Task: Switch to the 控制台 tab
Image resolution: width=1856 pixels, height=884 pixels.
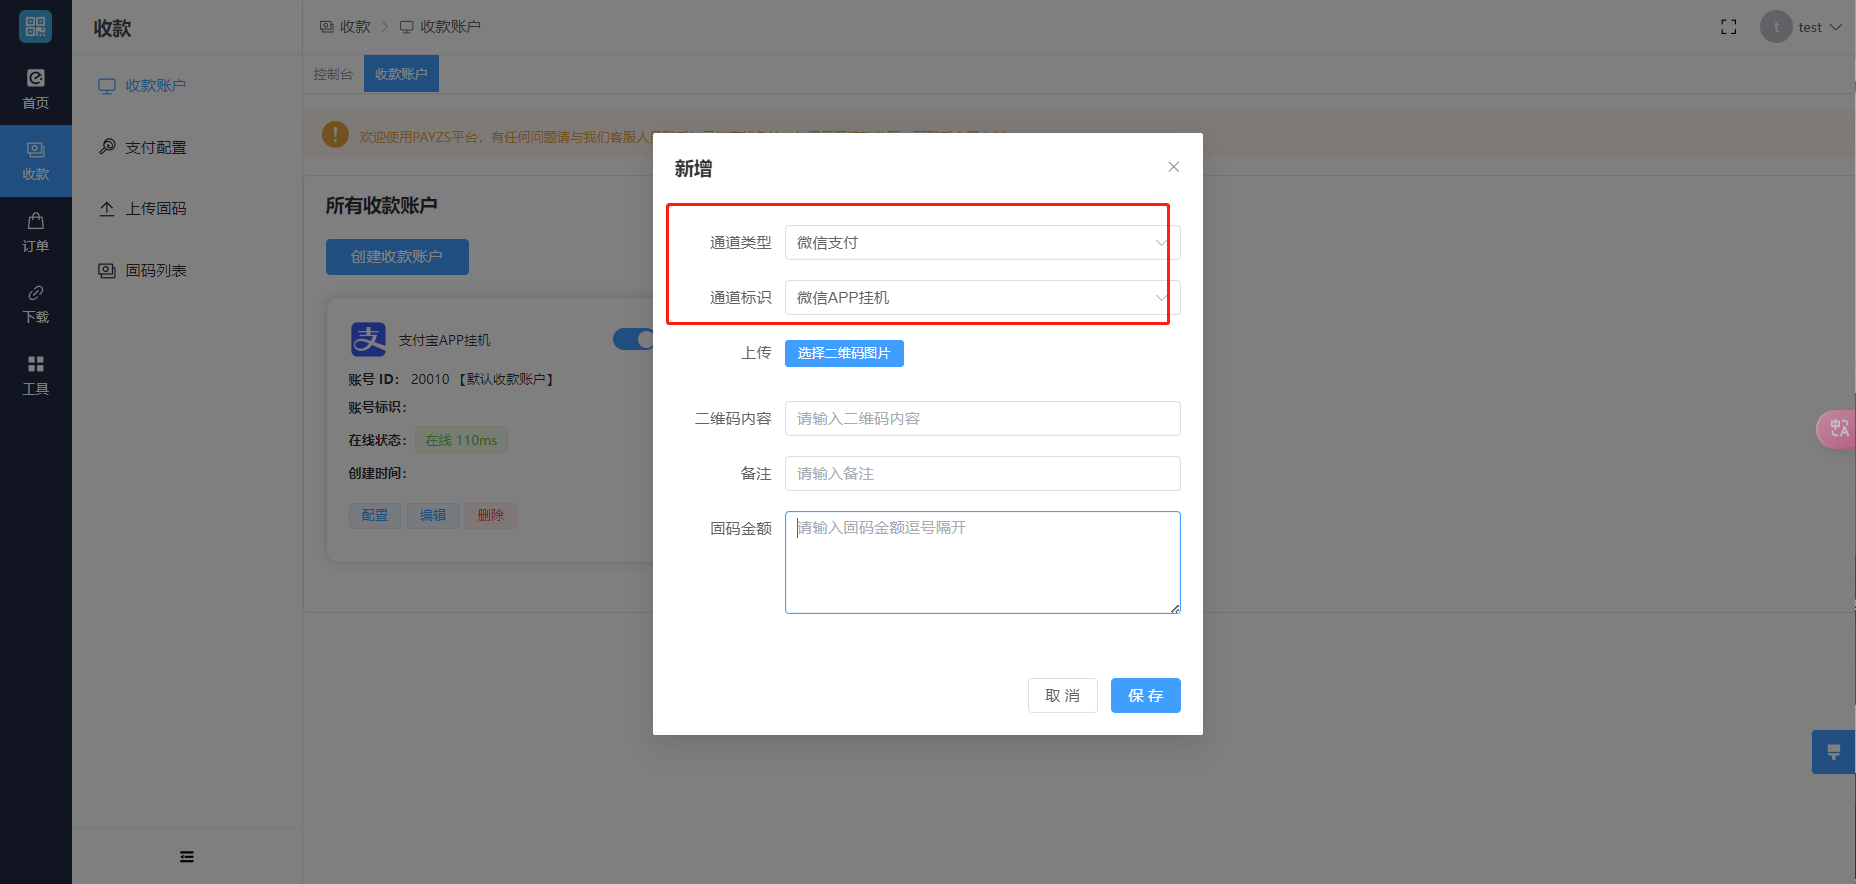Action: point(333,74)
